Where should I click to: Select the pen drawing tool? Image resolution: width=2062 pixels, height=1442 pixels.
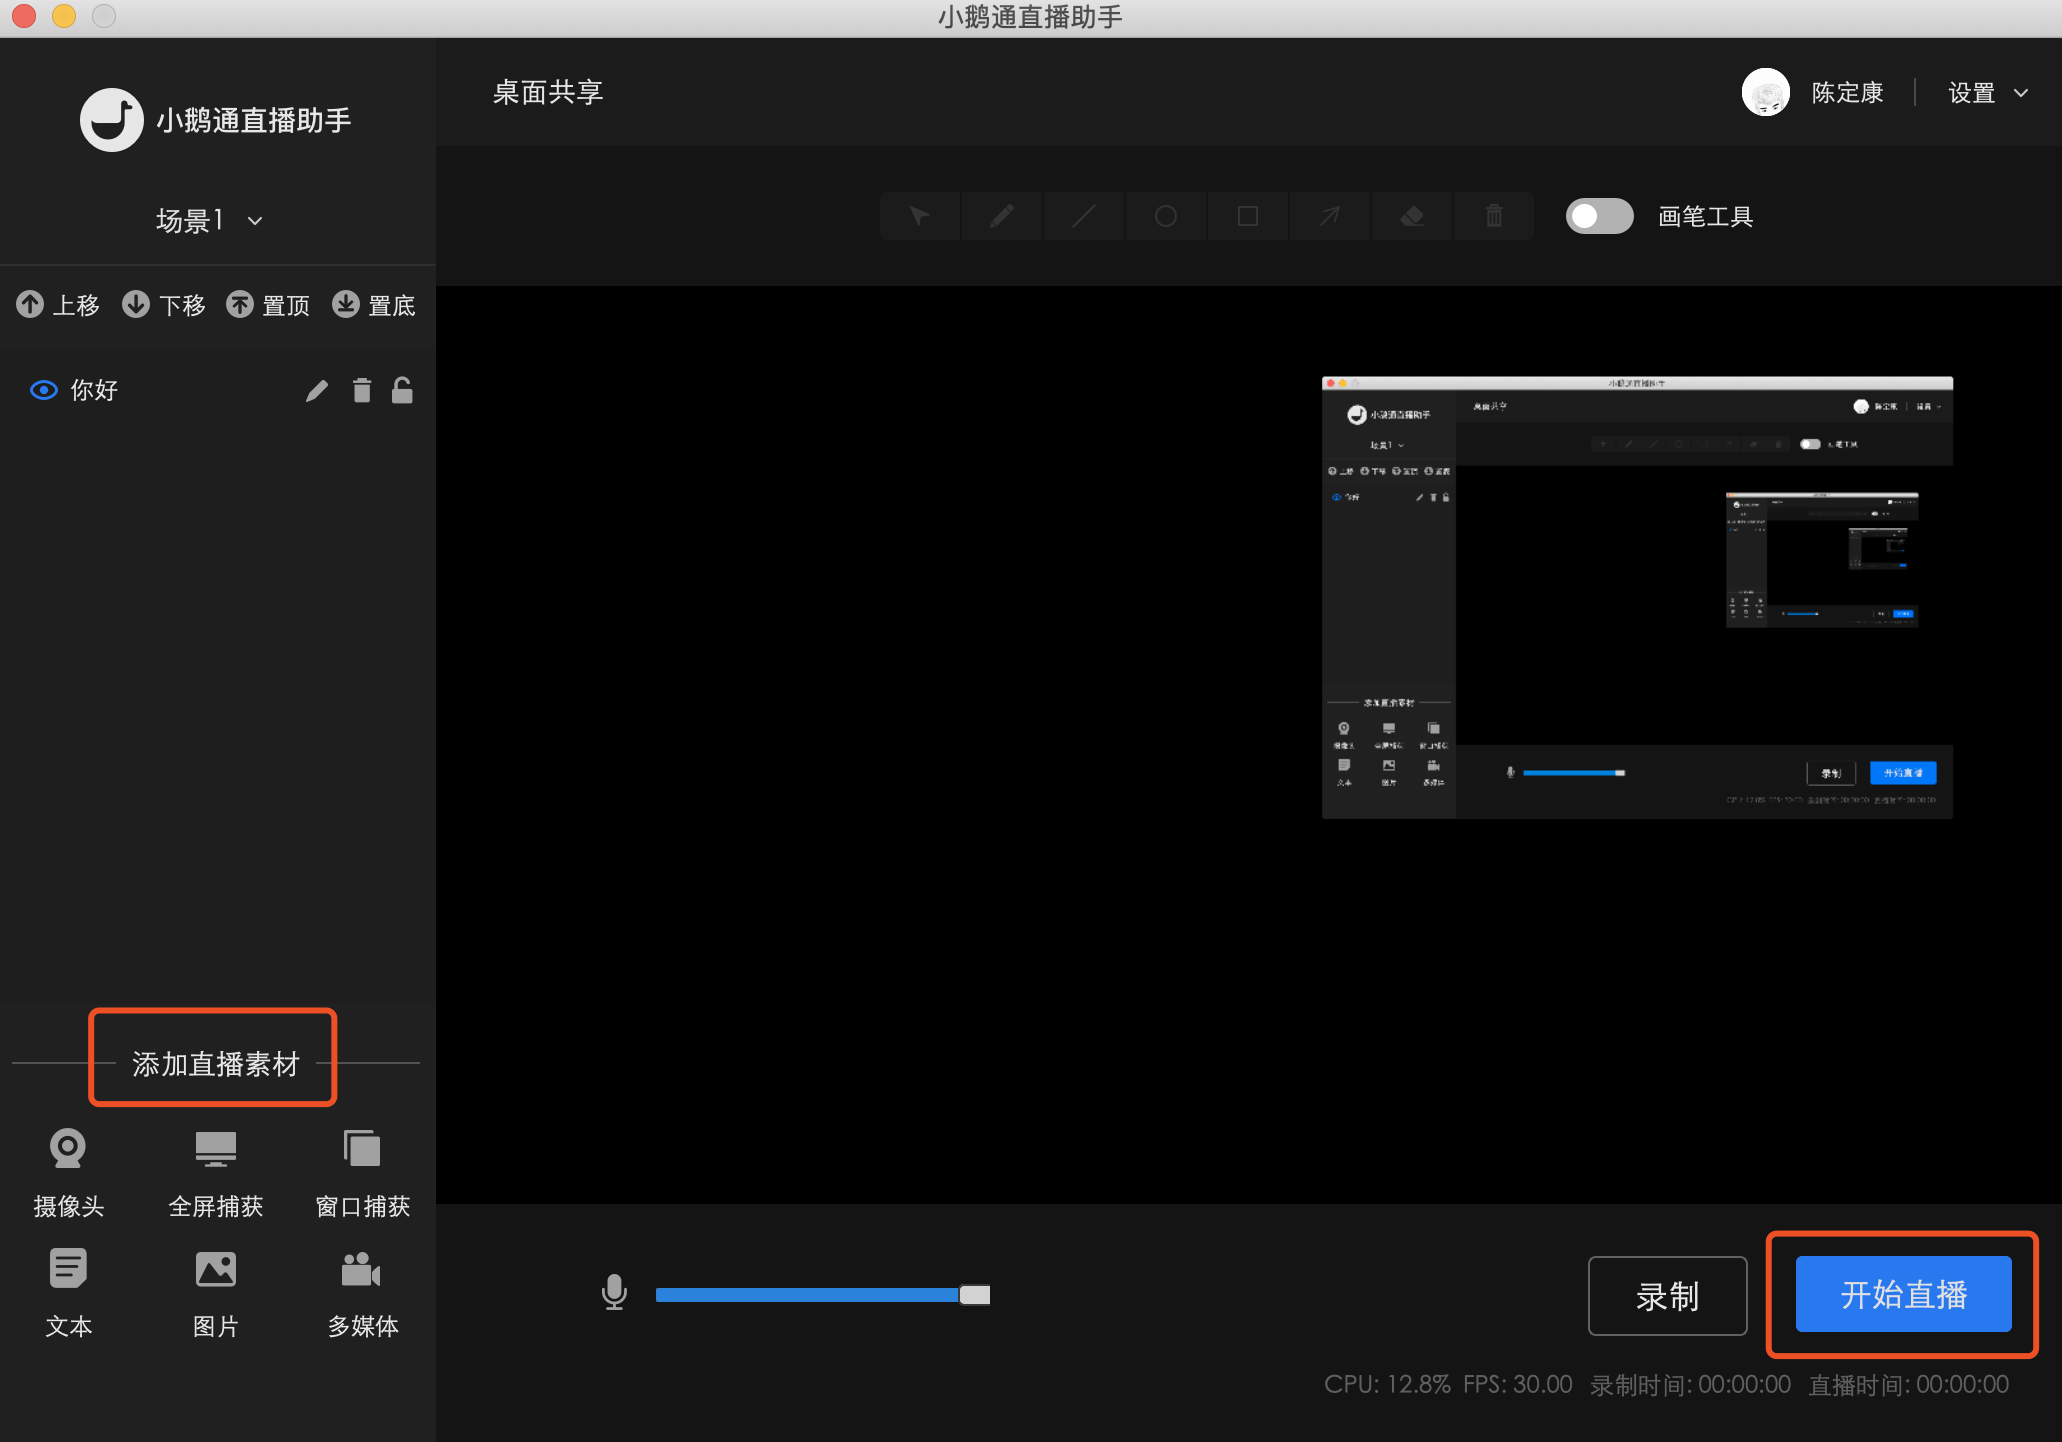(1001, 215)
